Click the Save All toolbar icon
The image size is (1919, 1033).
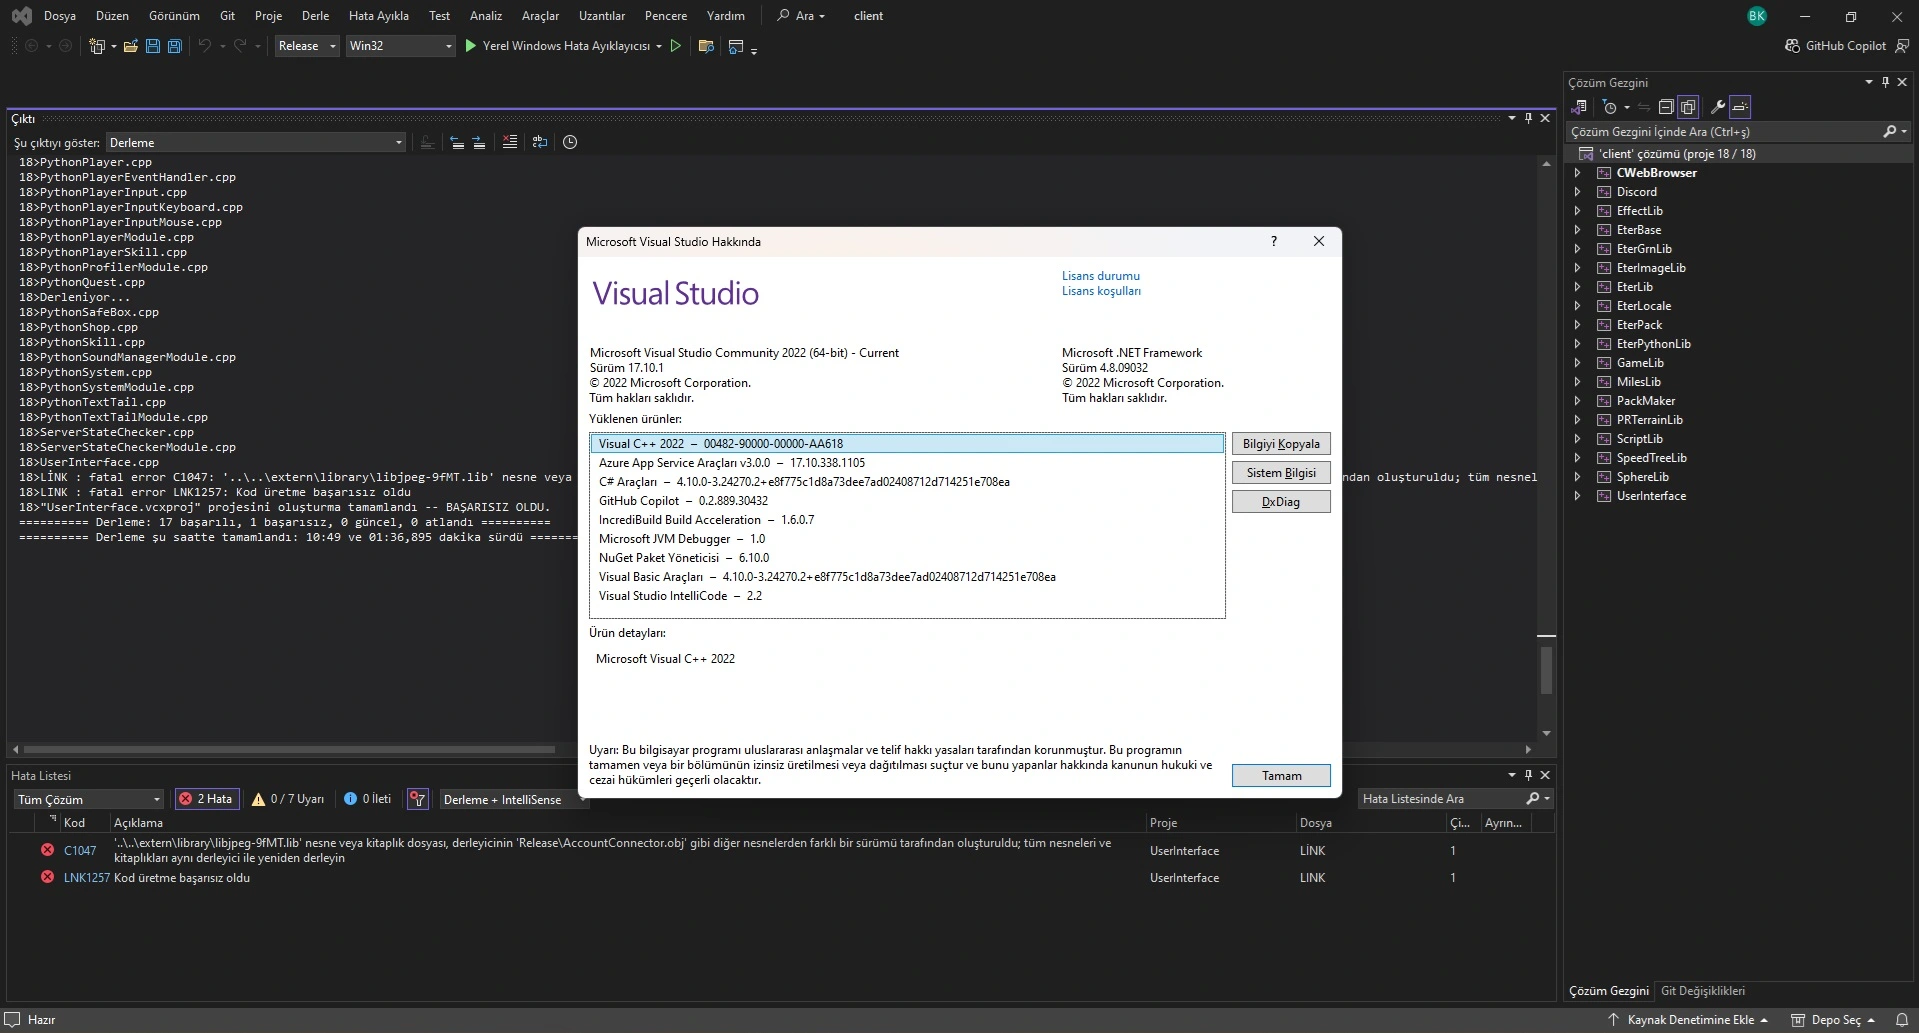(x=174, y=46)
